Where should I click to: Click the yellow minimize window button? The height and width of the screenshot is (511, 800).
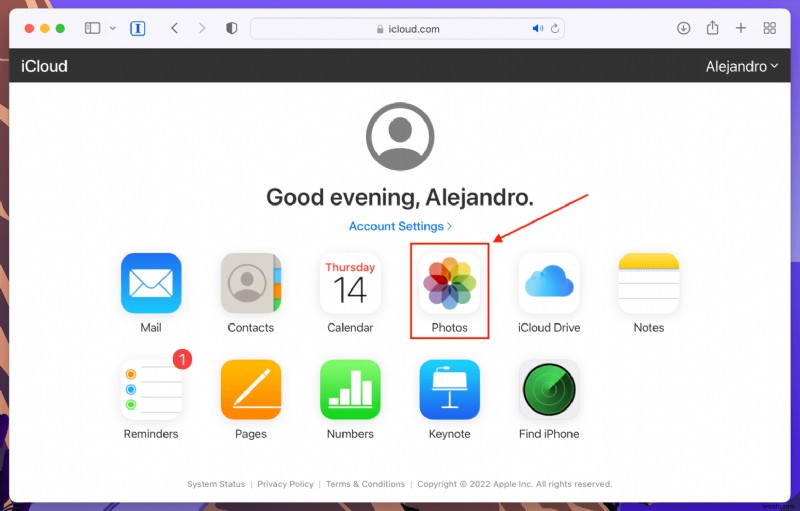click(45, 29)
